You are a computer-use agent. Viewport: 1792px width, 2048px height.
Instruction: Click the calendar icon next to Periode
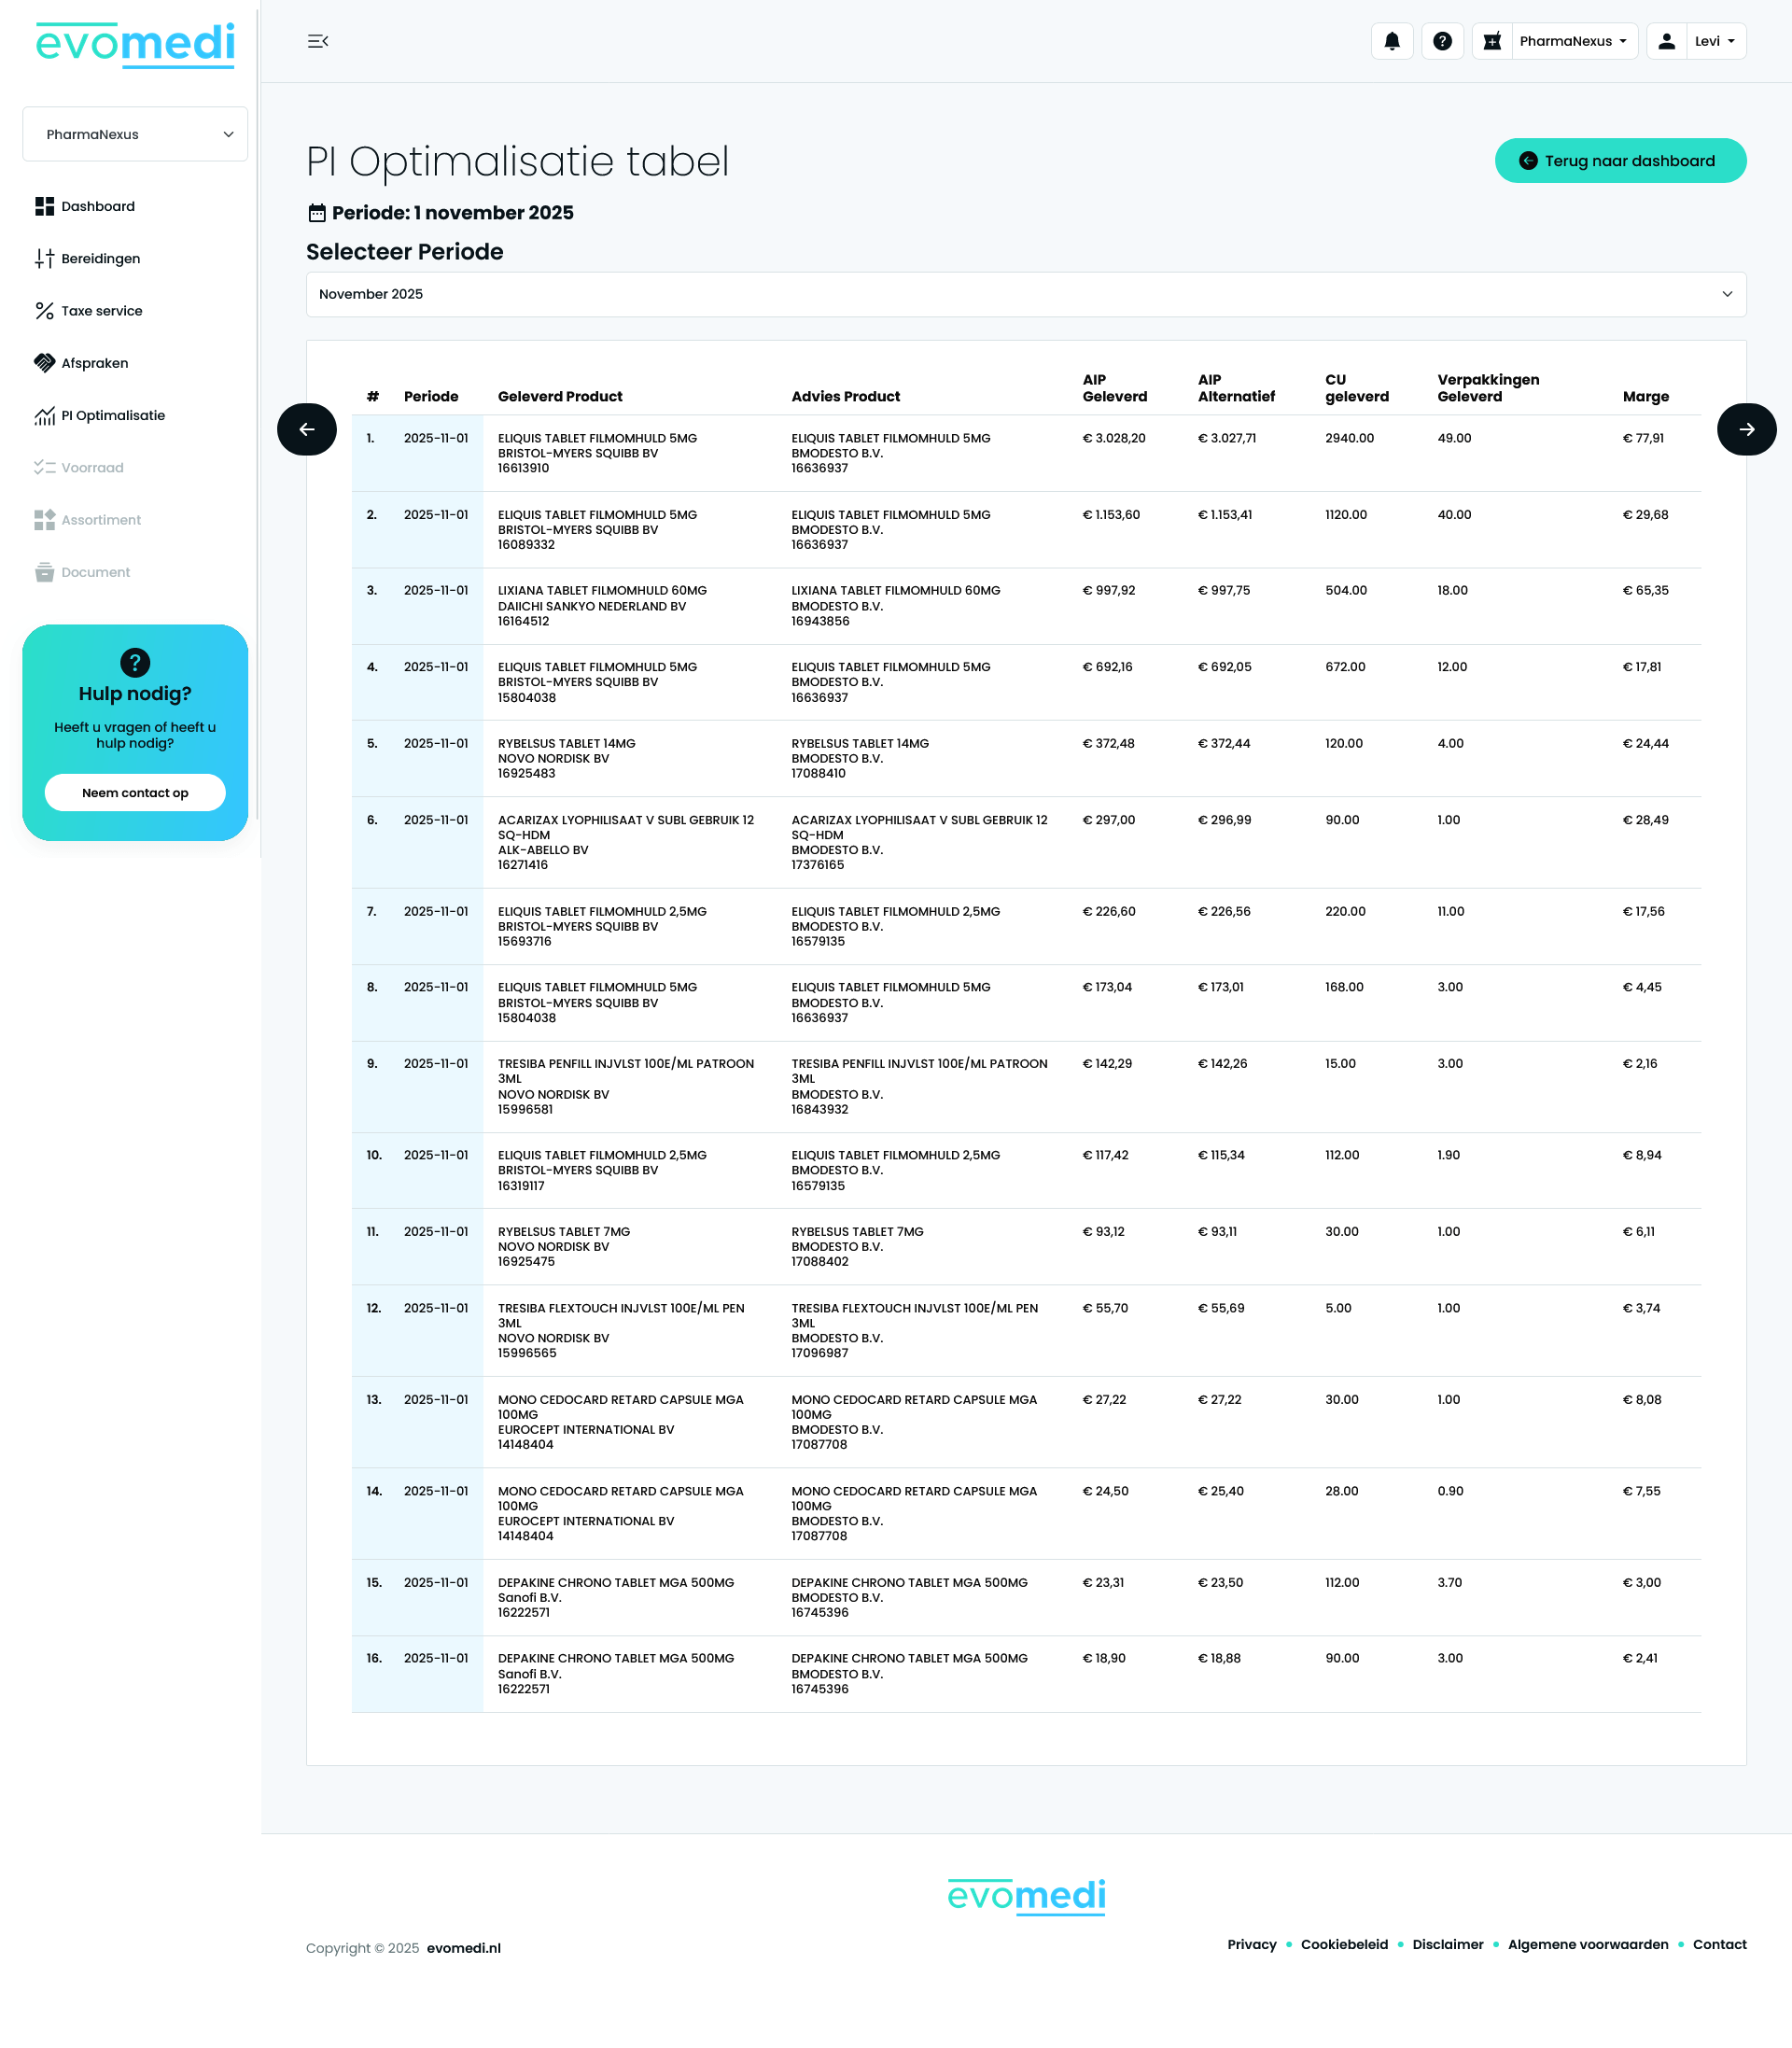pos(317,213)
